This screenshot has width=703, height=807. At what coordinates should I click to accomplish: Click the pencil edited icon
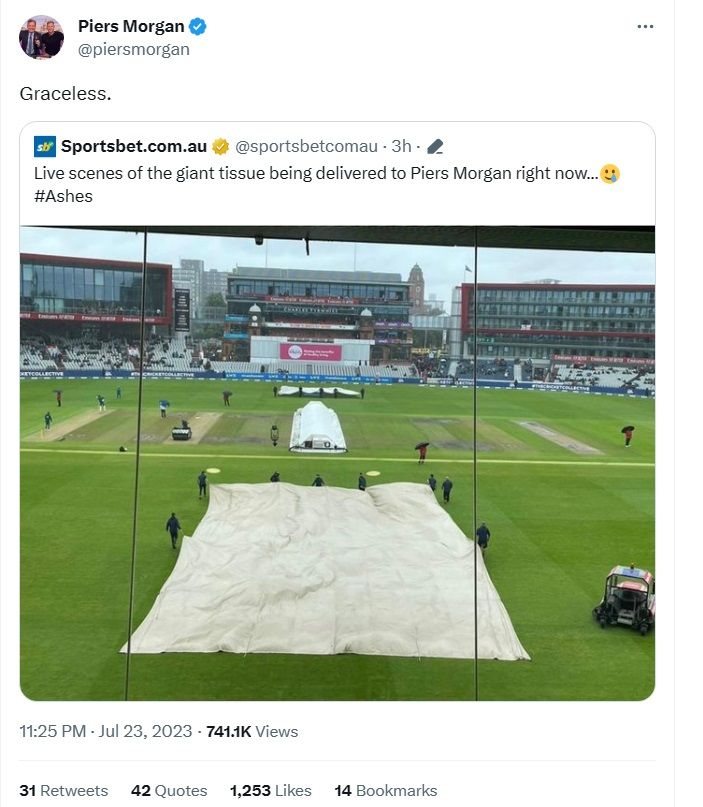tap(435, 147)
